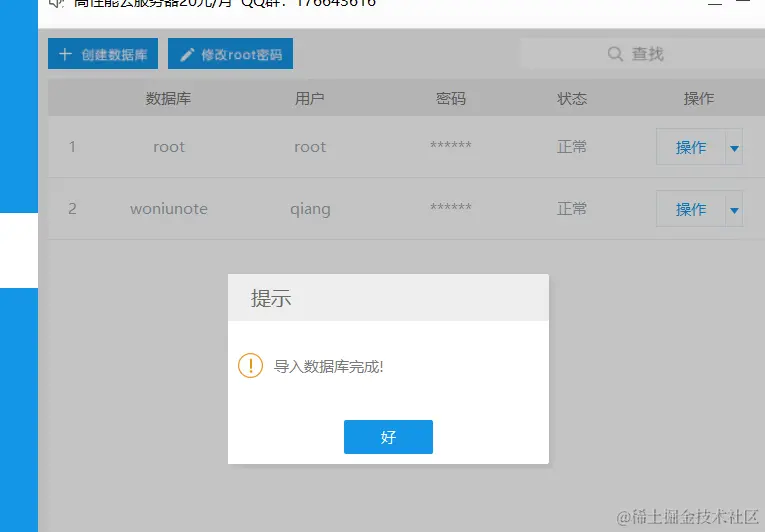Screen dimensions: 765x532
Task: Select the qiang user cell
Action: click(x=310, y=210)
